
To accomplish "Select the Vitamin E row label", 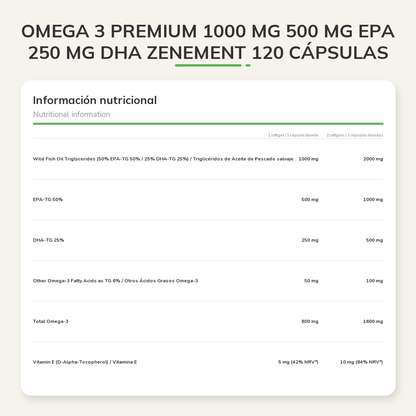I will [x=85, y=362].
